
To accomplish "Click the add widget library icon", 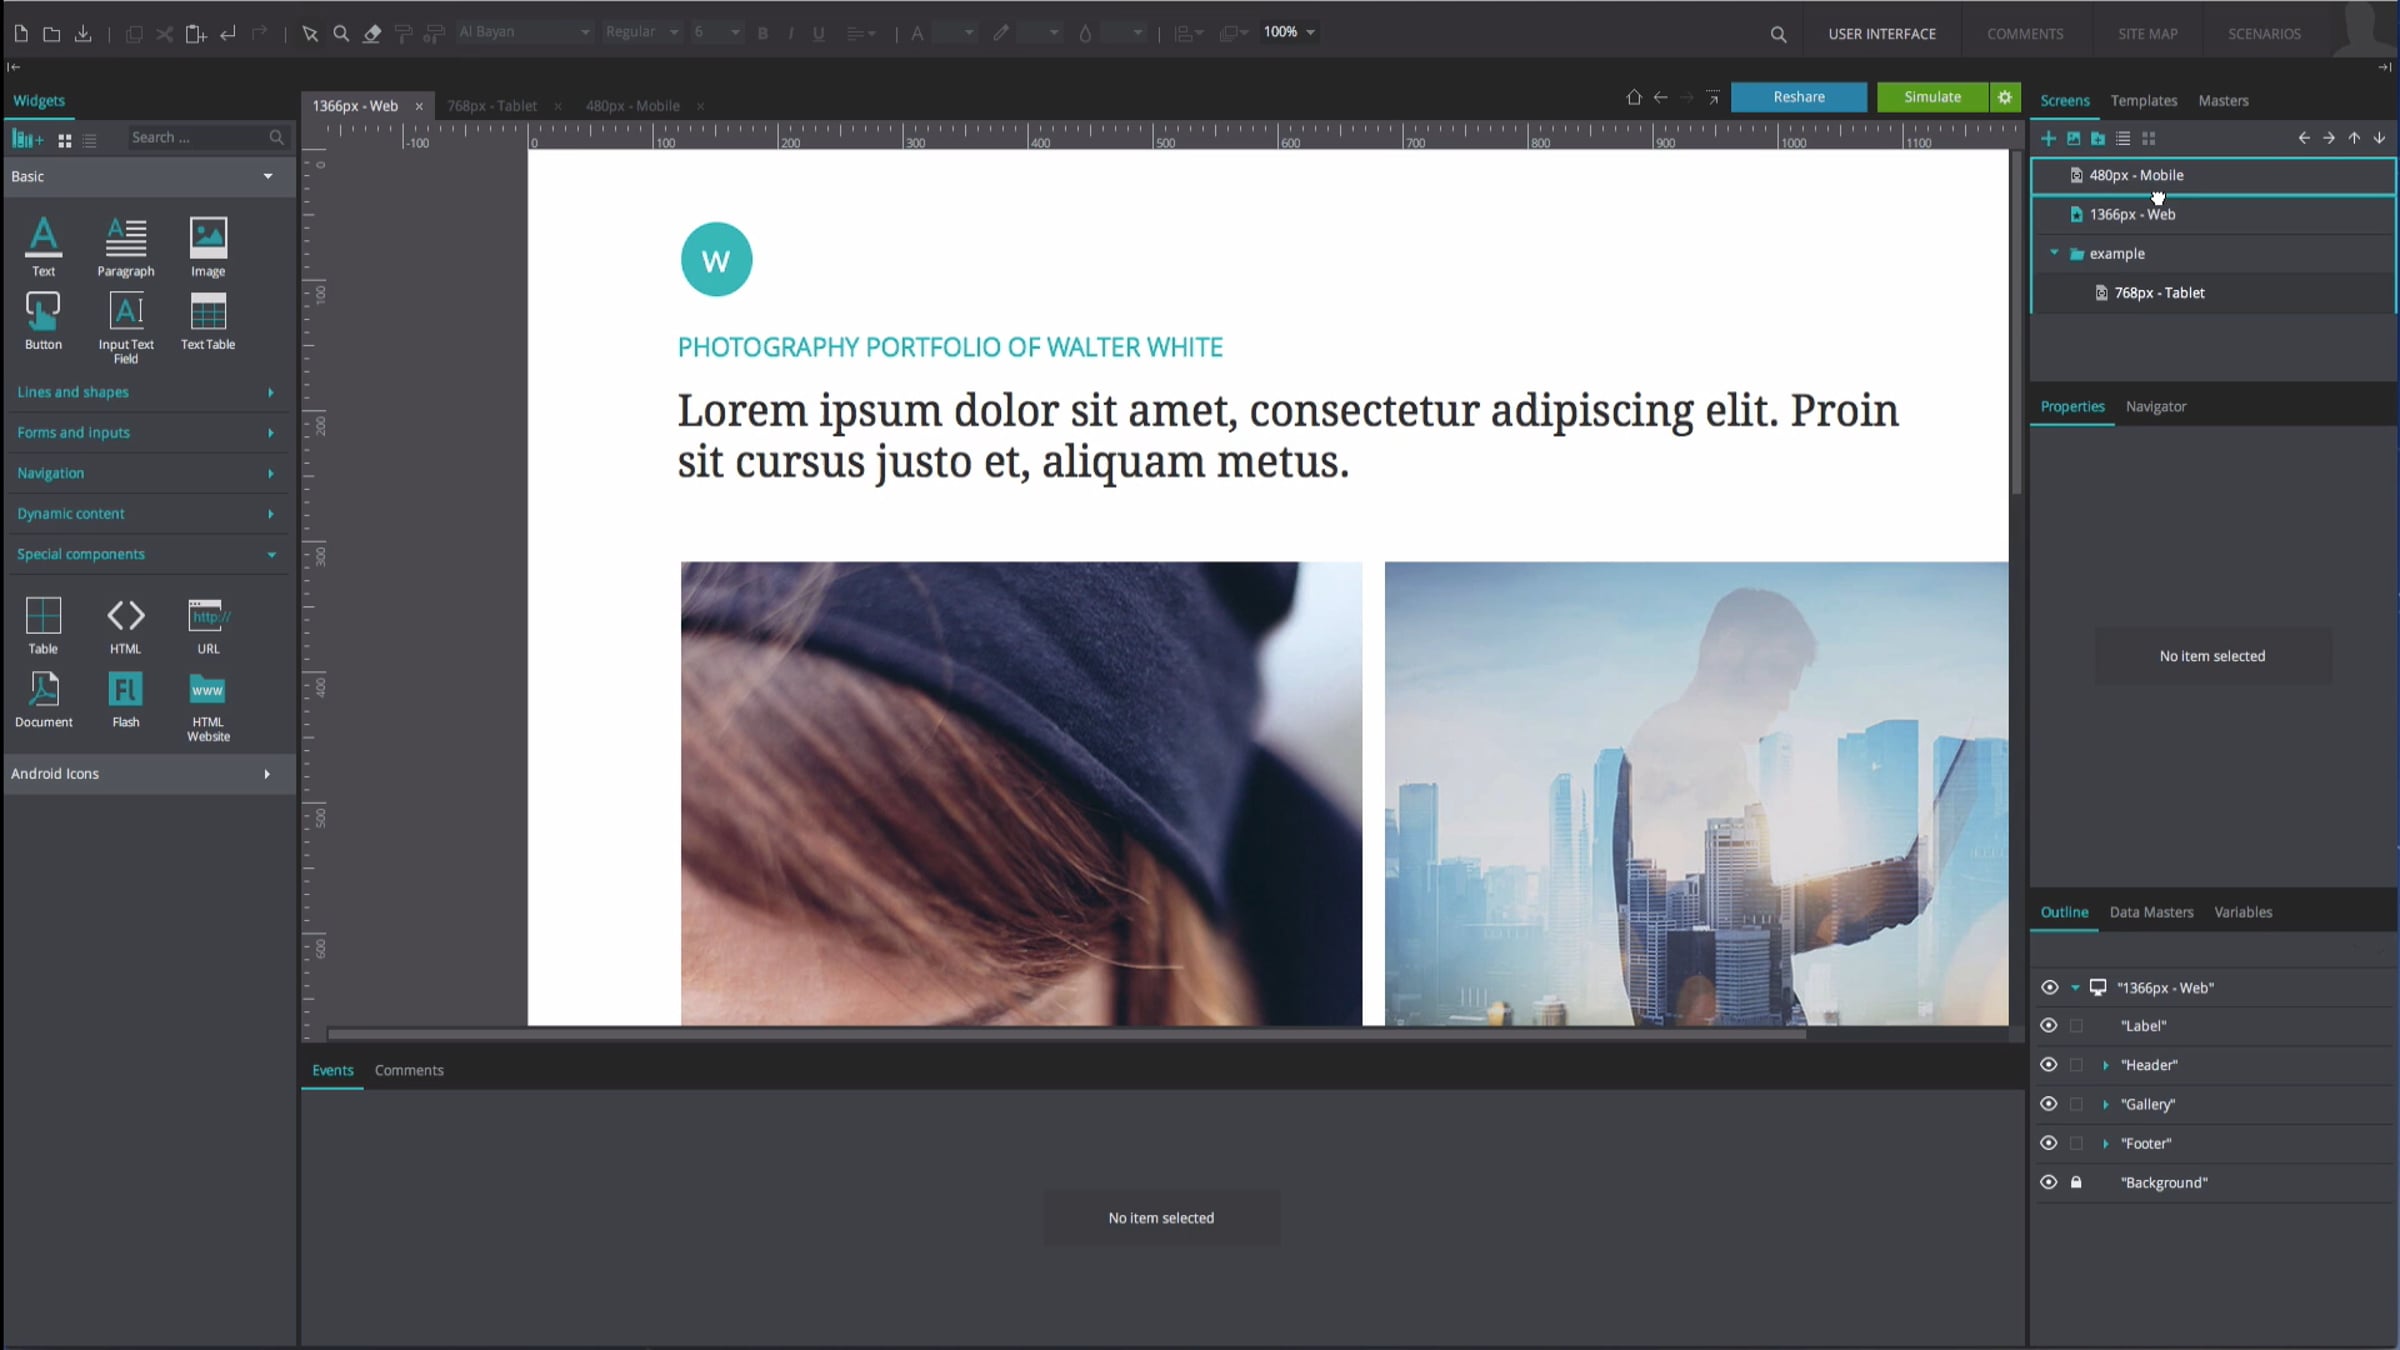I will (x=28, y=139).
